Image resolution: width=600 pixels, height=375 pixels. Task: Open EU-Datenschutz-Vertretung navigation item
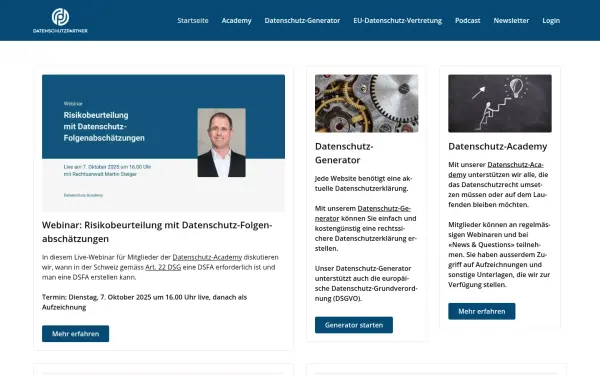click(398, 21)
